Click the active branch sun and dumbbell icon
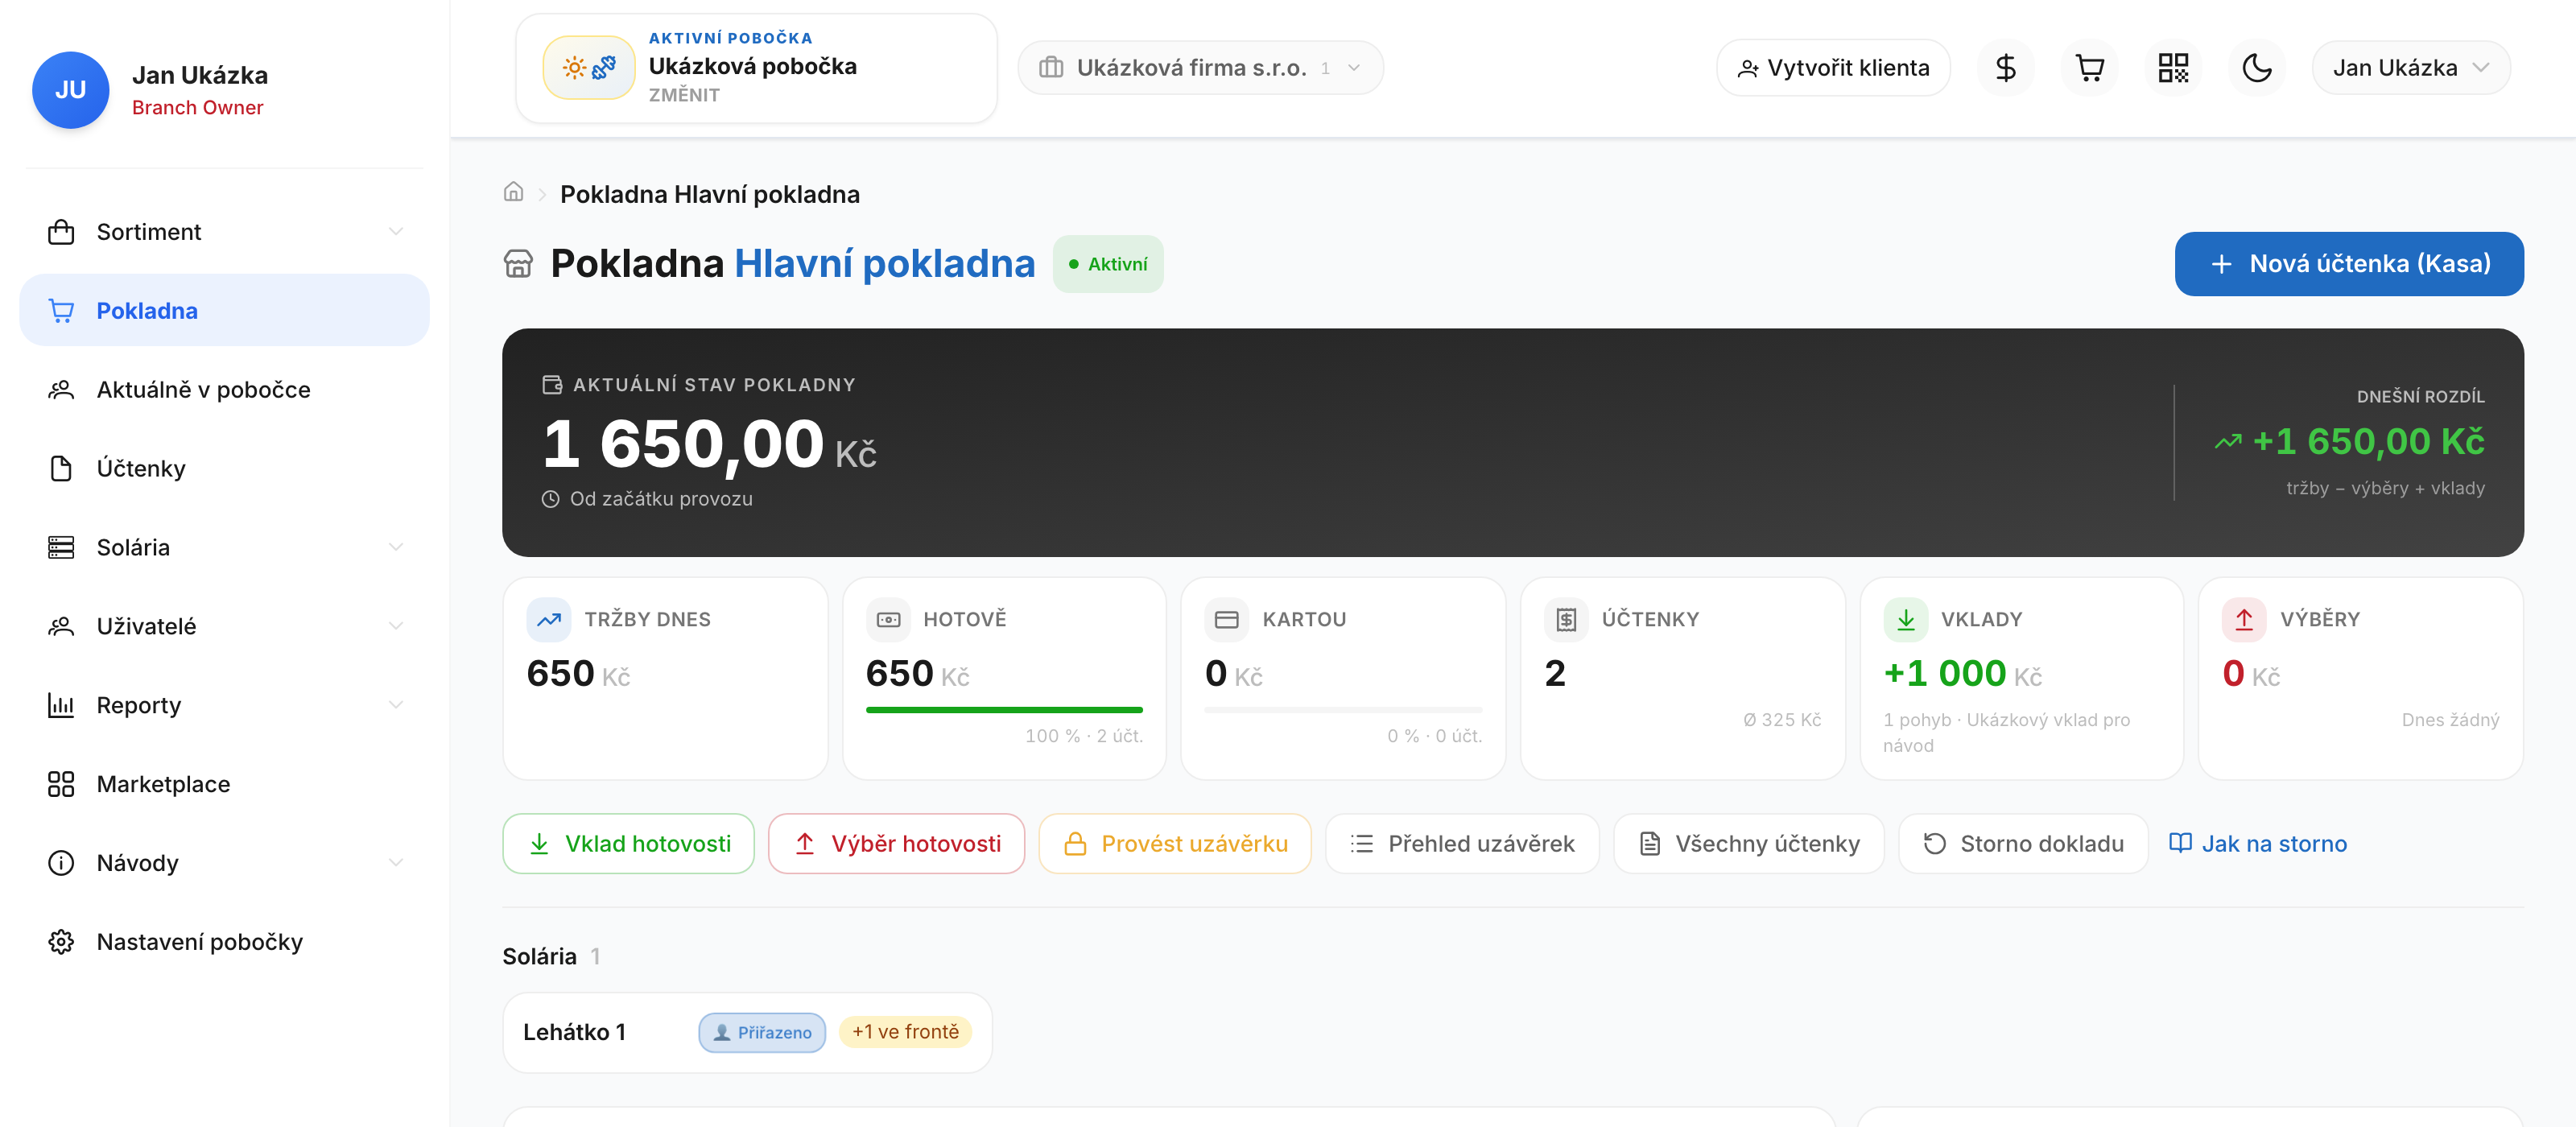The width and height of the screenshot is (2576, 1127). pyautogui.click(x=589, y=68)
